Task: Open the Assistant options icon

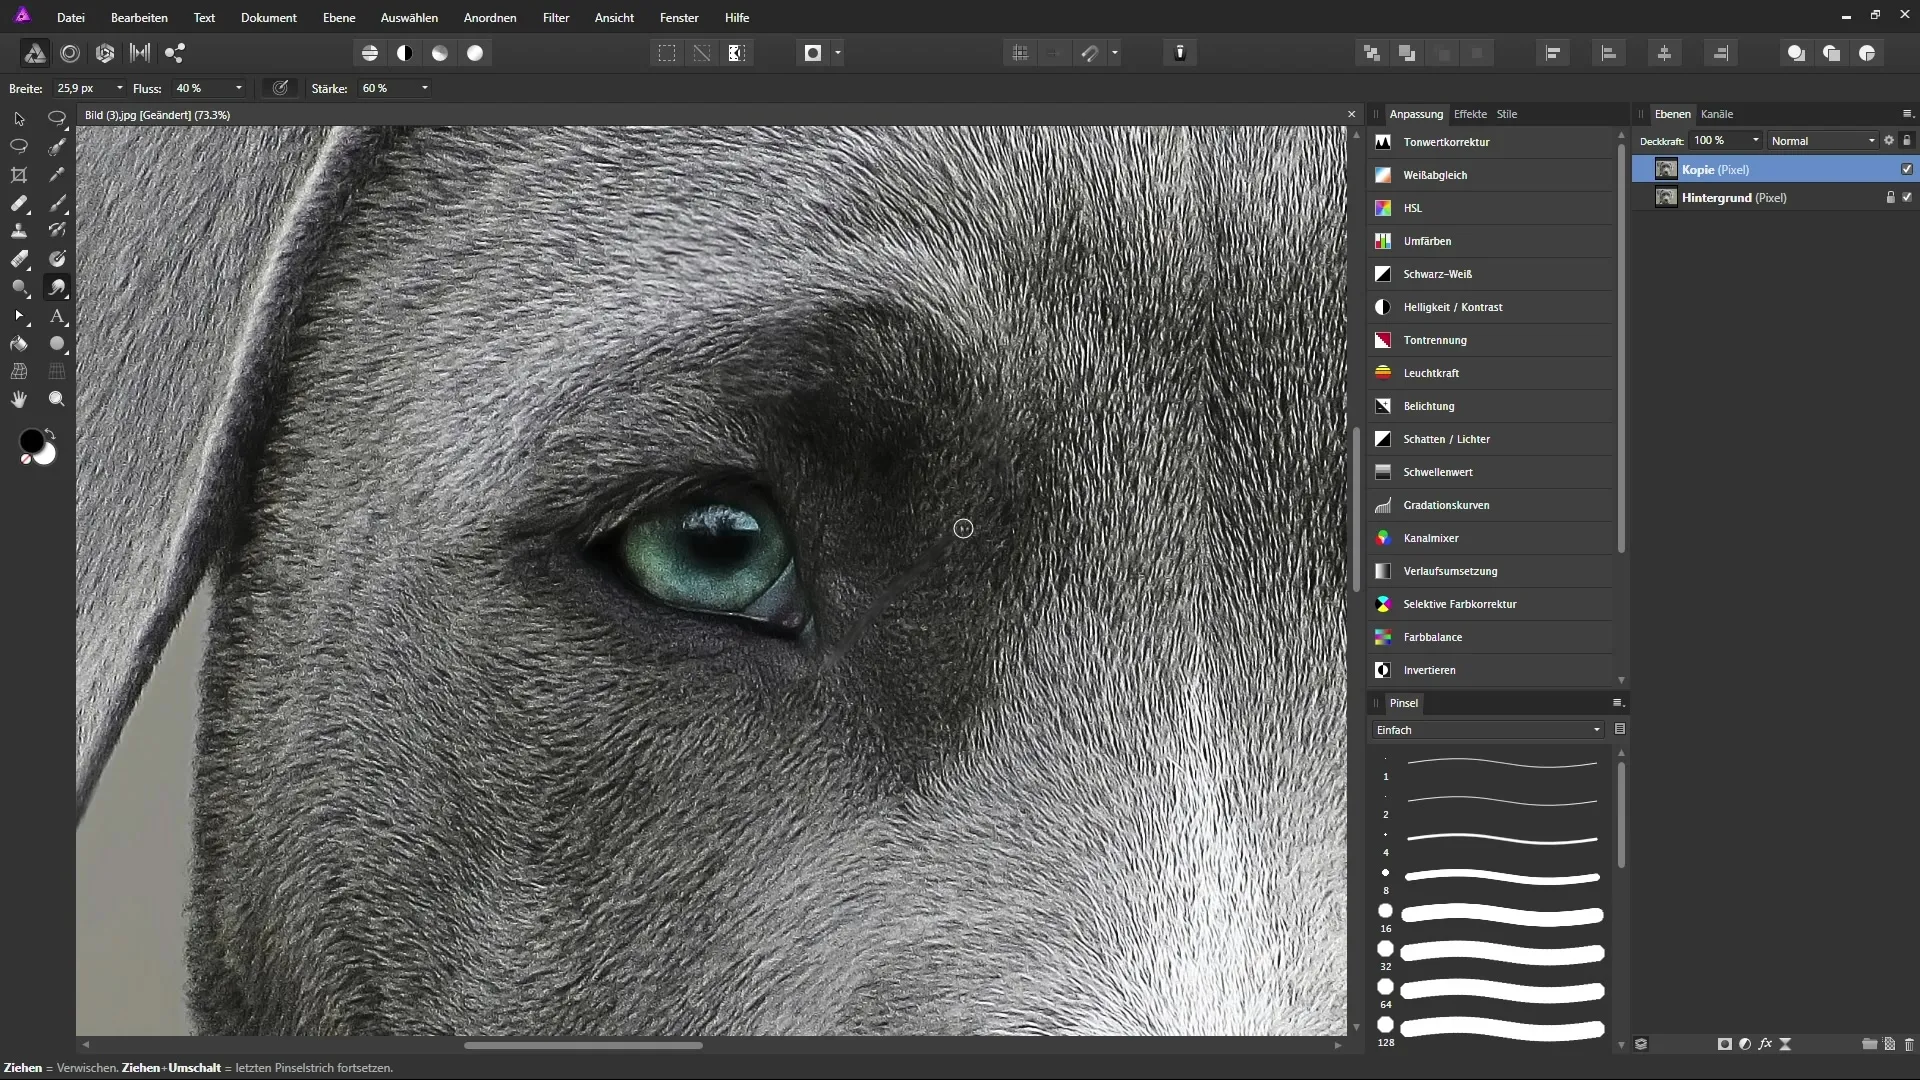Action: (x=1180, y=53)
